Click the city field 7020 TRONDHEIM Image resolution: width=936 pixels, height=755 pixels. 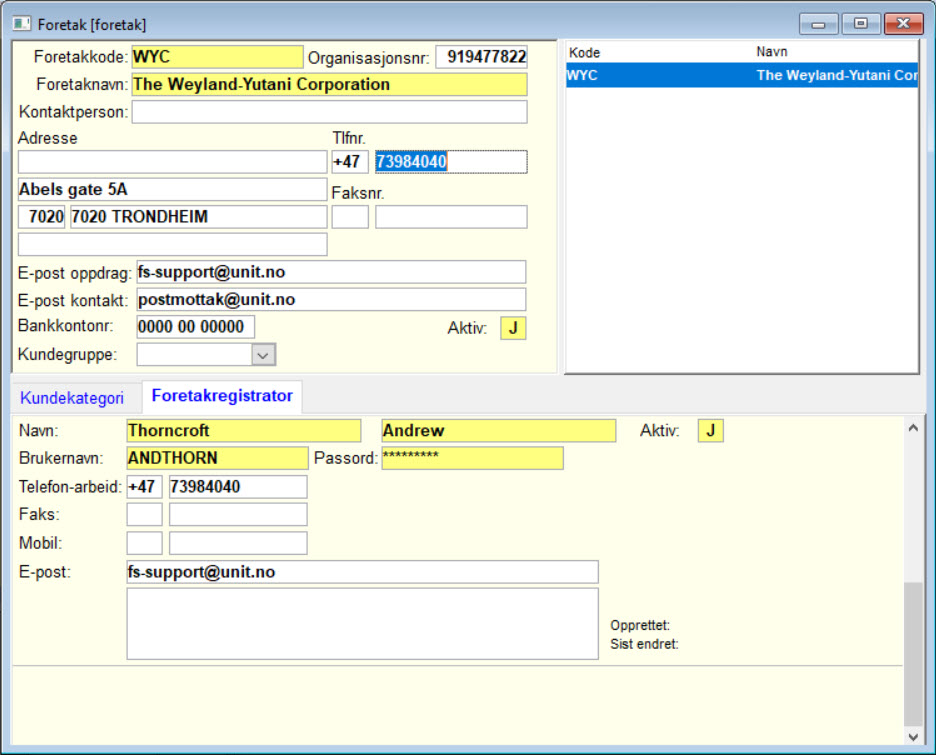coord(199,217)
